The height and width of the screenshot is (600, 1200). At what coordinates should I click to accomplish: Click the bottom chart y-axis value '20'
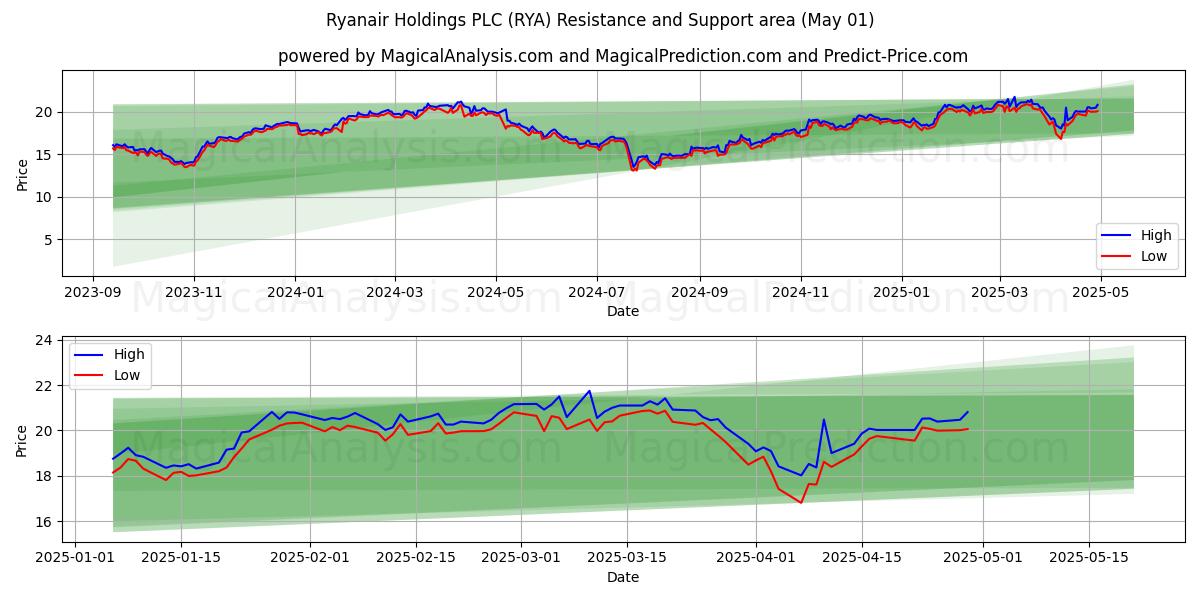[46, 431]
